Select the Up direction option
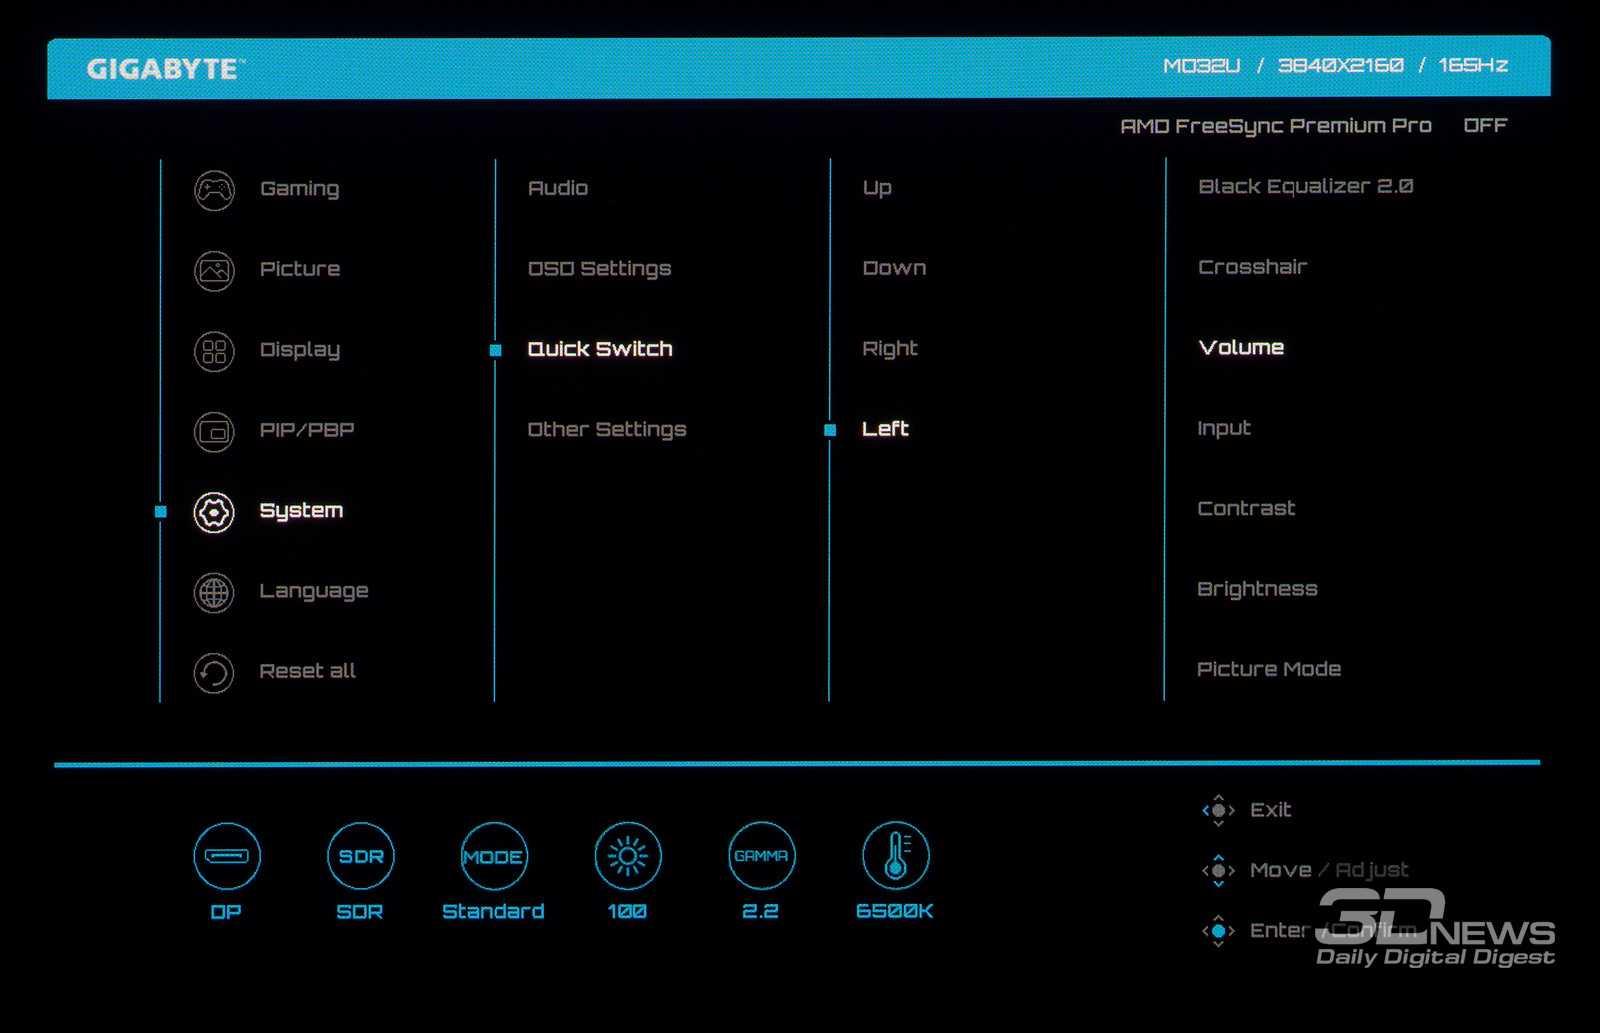The image size is (1600, 1033). click(x=877, y=188)
